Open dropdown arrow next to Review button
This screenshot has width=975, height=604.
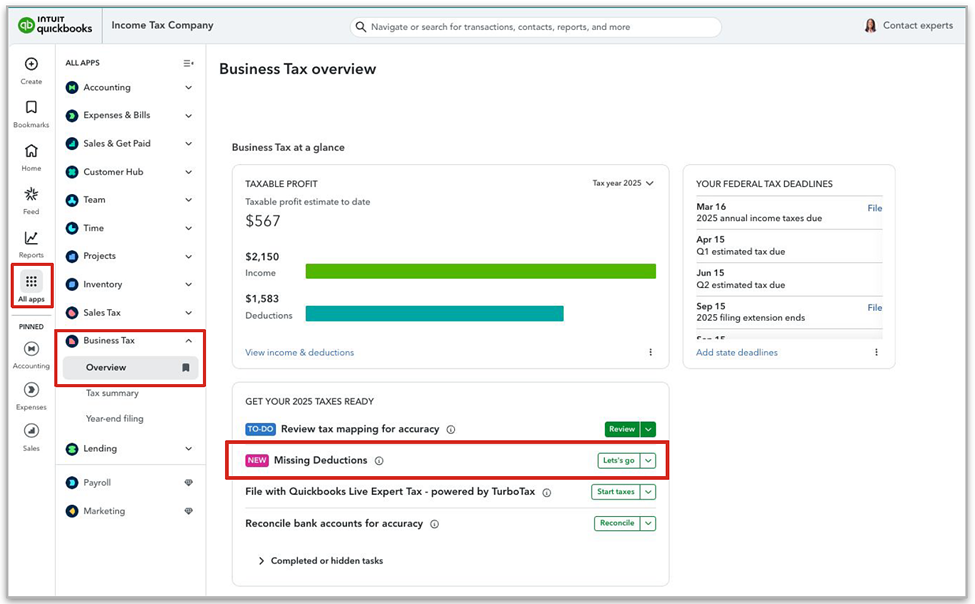(x=648, y=429)
